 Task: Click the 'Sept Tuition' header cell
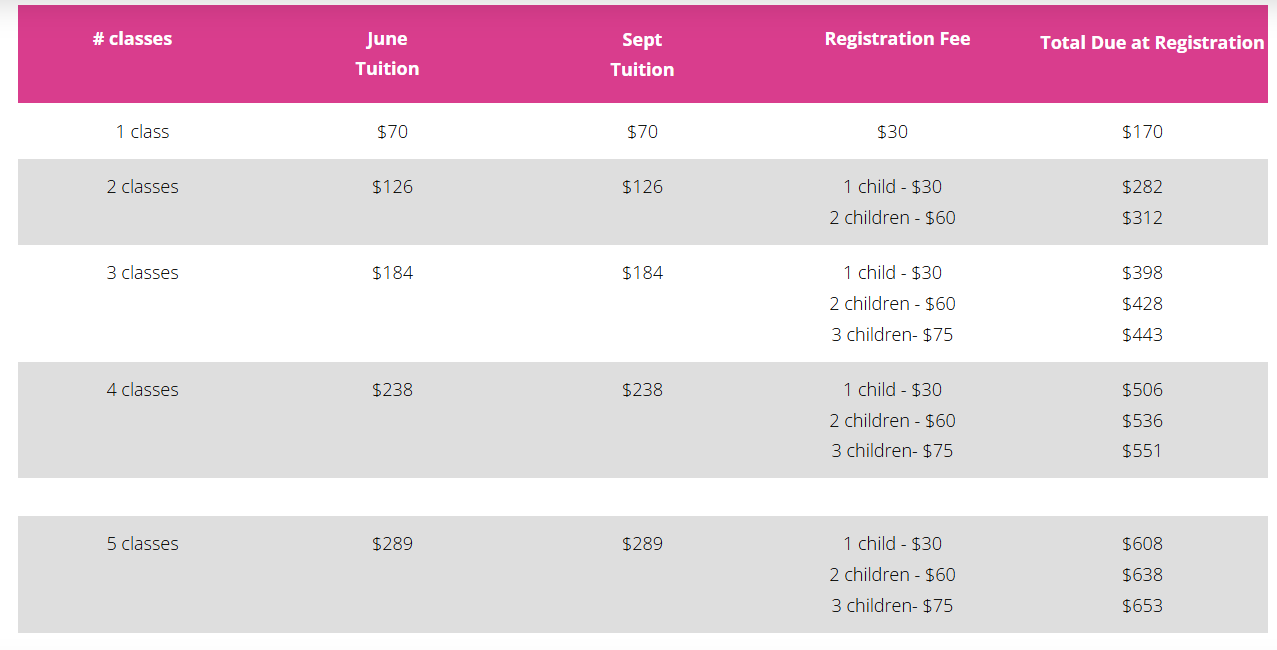pyautogui.click(x=642, y=55)
